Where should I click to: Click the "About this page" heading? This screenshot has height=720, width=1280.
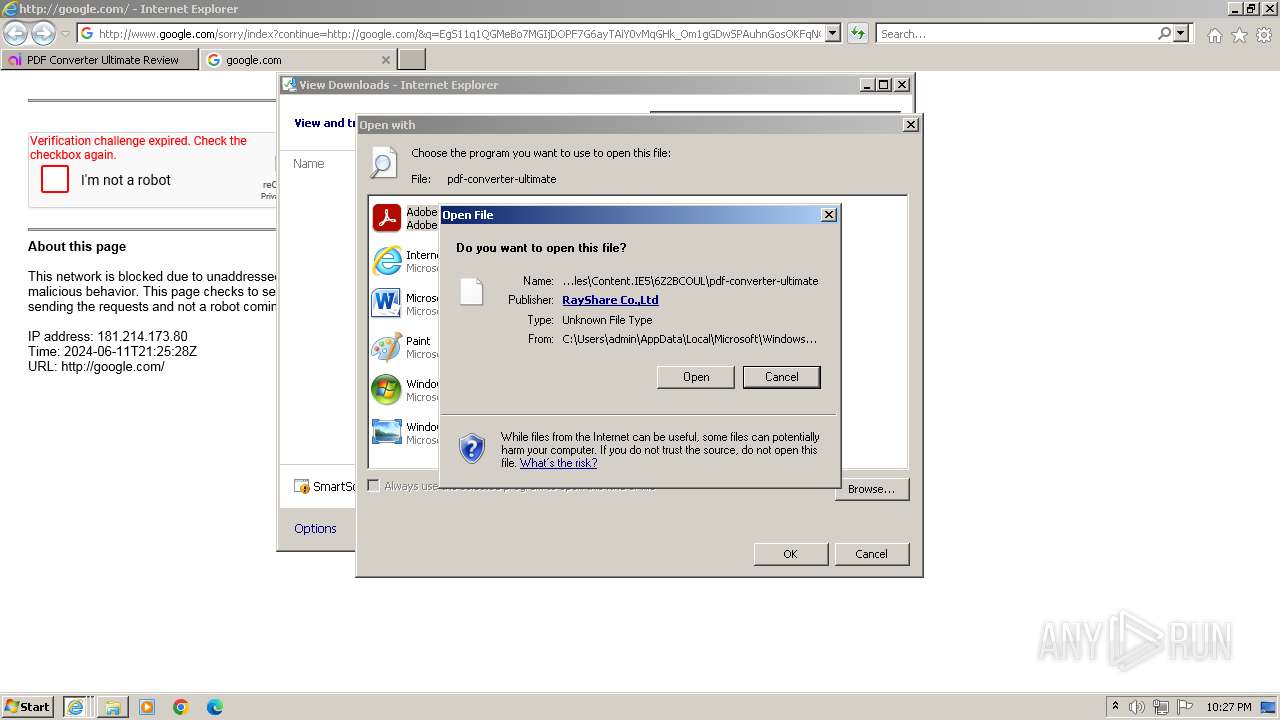(x=77, y=247)
